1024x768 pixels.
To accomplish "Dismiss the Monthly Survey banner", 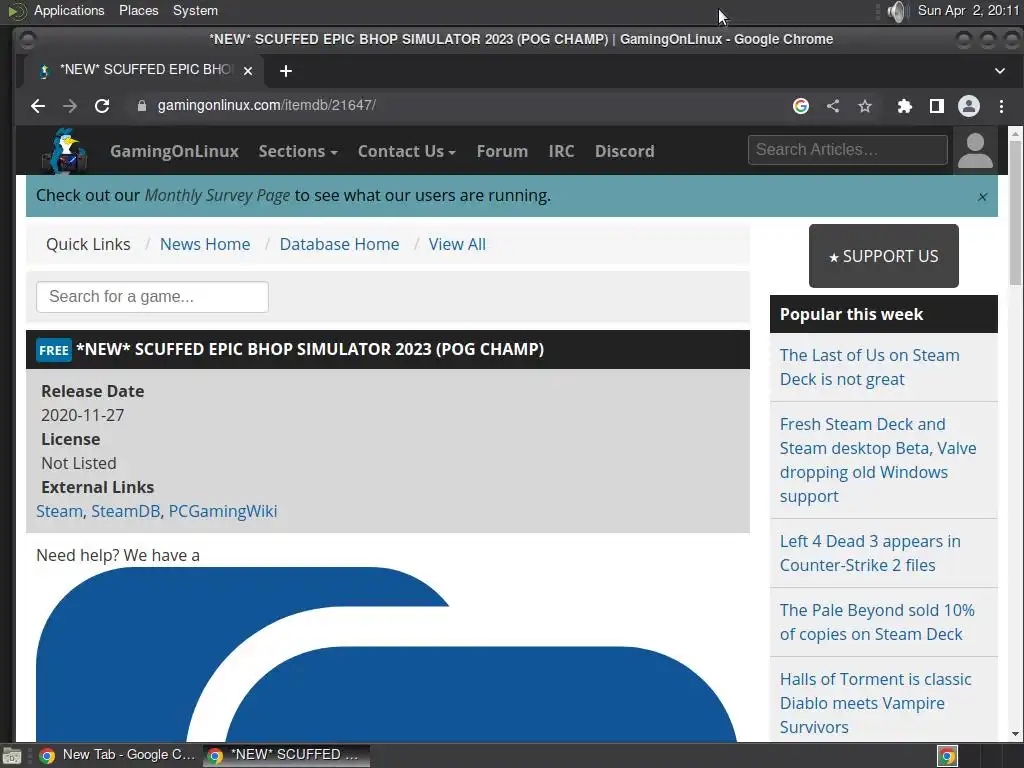I will click(x=982, y=197).
